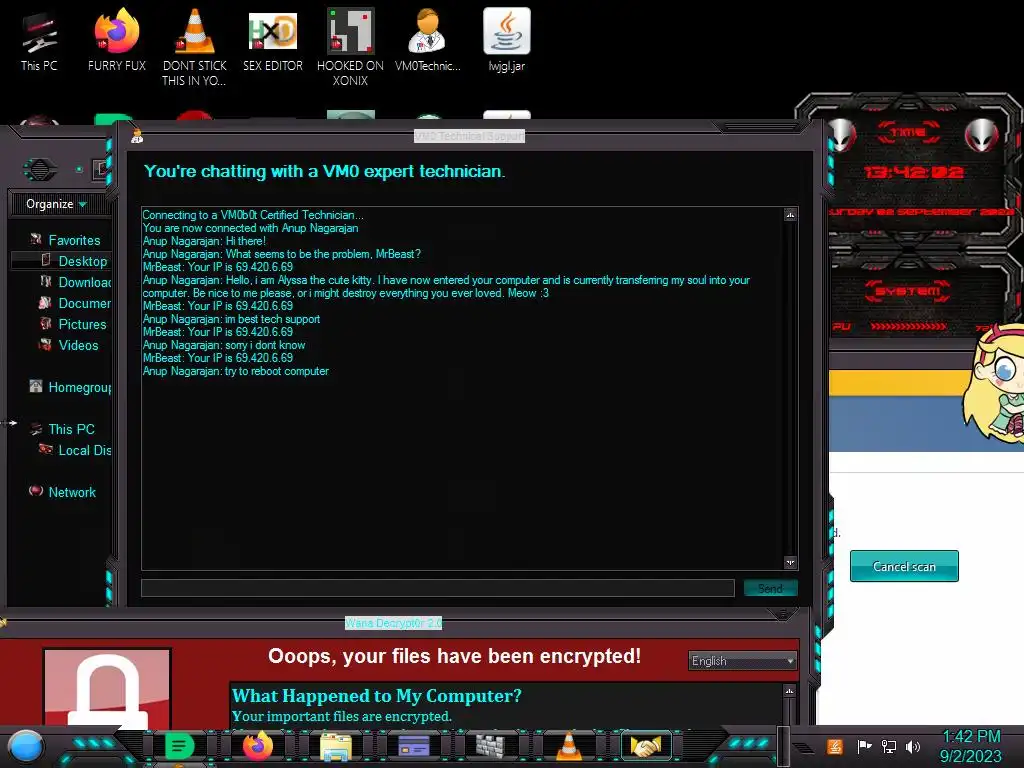Click Wana Decrypt0r text scrollbar up arrow

tap(789, 691)
